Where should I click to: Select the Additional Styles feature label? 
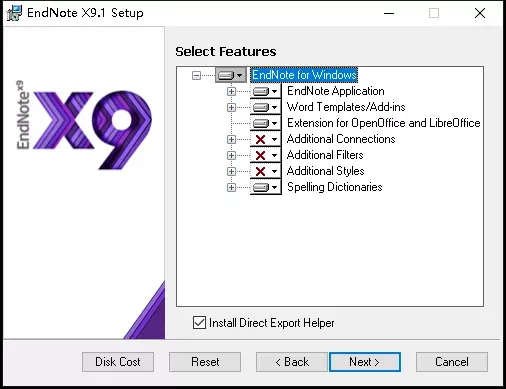326,171
